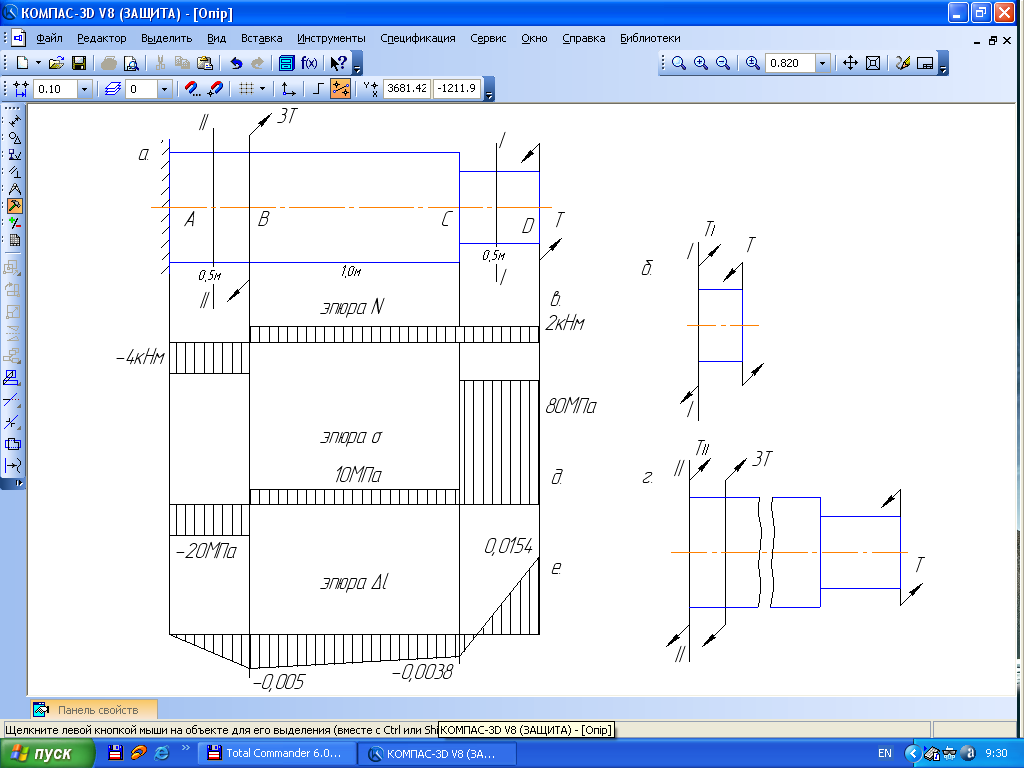Open the Библиотеки menu

[650, 39]
